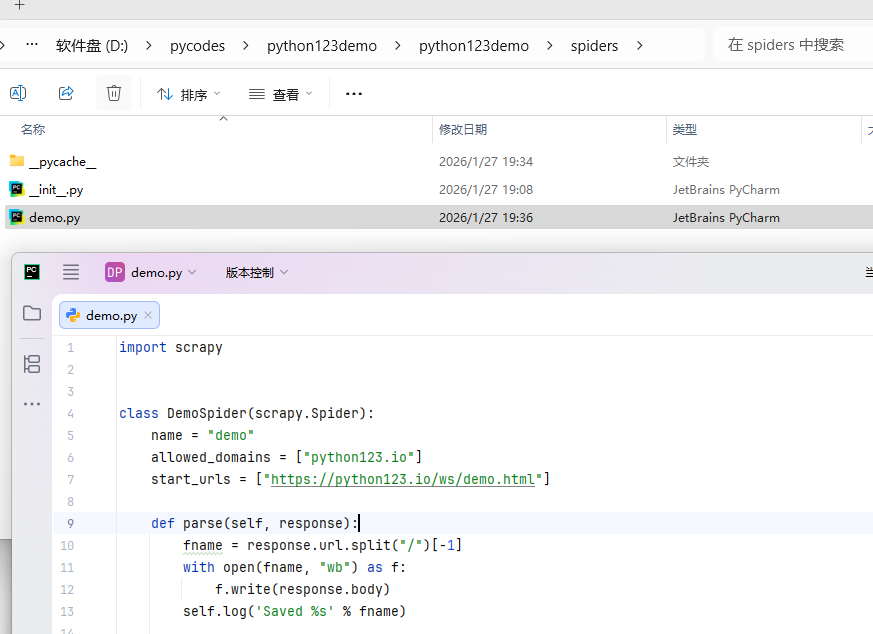Click the PyCharm logo icon

click(x=32, y=272)
